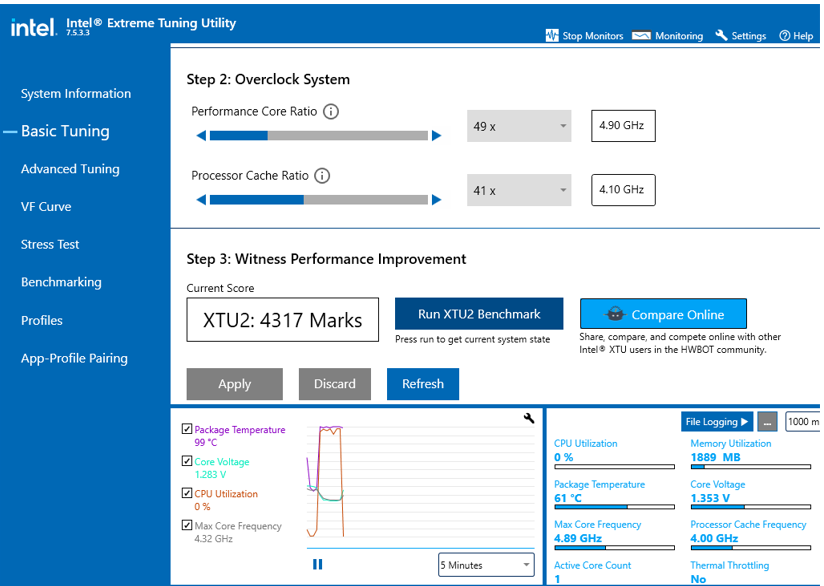Viewport: 824px width, 586px height.
Task: Click the 7.5.3.3 version number
Action: [x=78, y=33]
